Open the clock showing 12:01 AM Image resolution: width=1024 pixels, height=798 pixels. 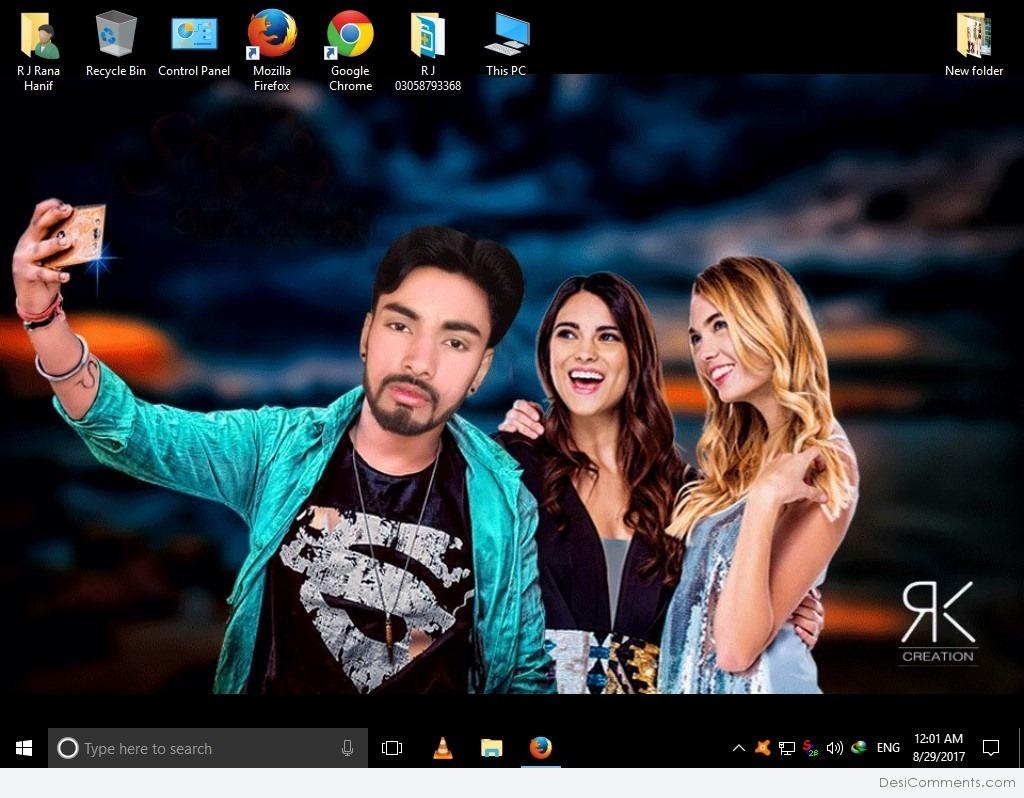tap(938, 748)
